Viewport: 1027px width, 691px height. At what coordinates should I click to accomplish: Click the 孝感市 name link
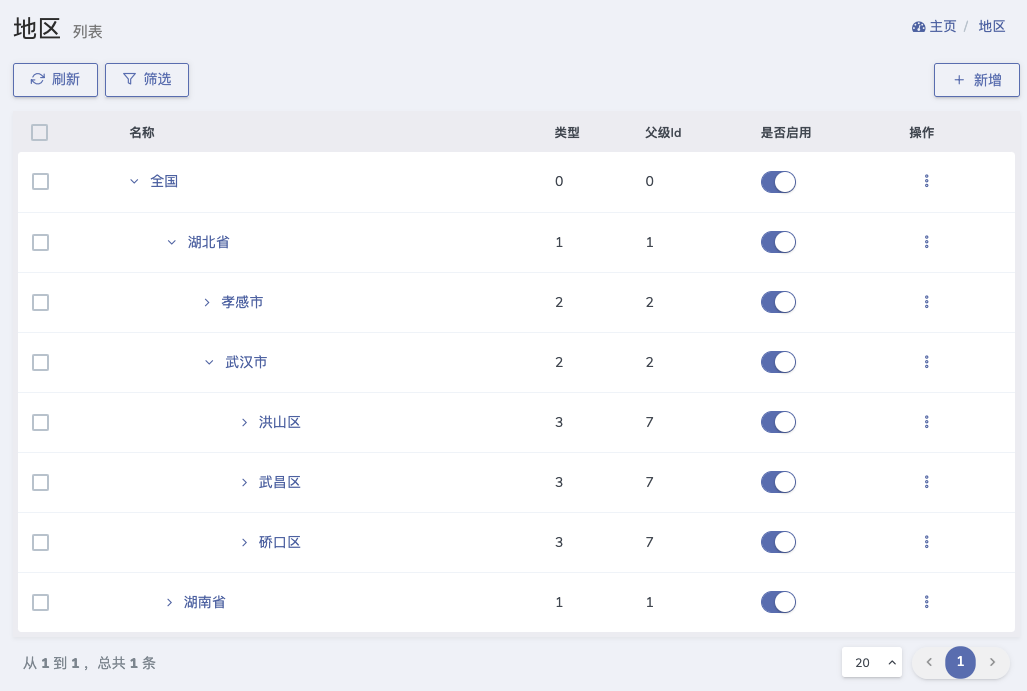pyautogui.click(x=242, y=303)
